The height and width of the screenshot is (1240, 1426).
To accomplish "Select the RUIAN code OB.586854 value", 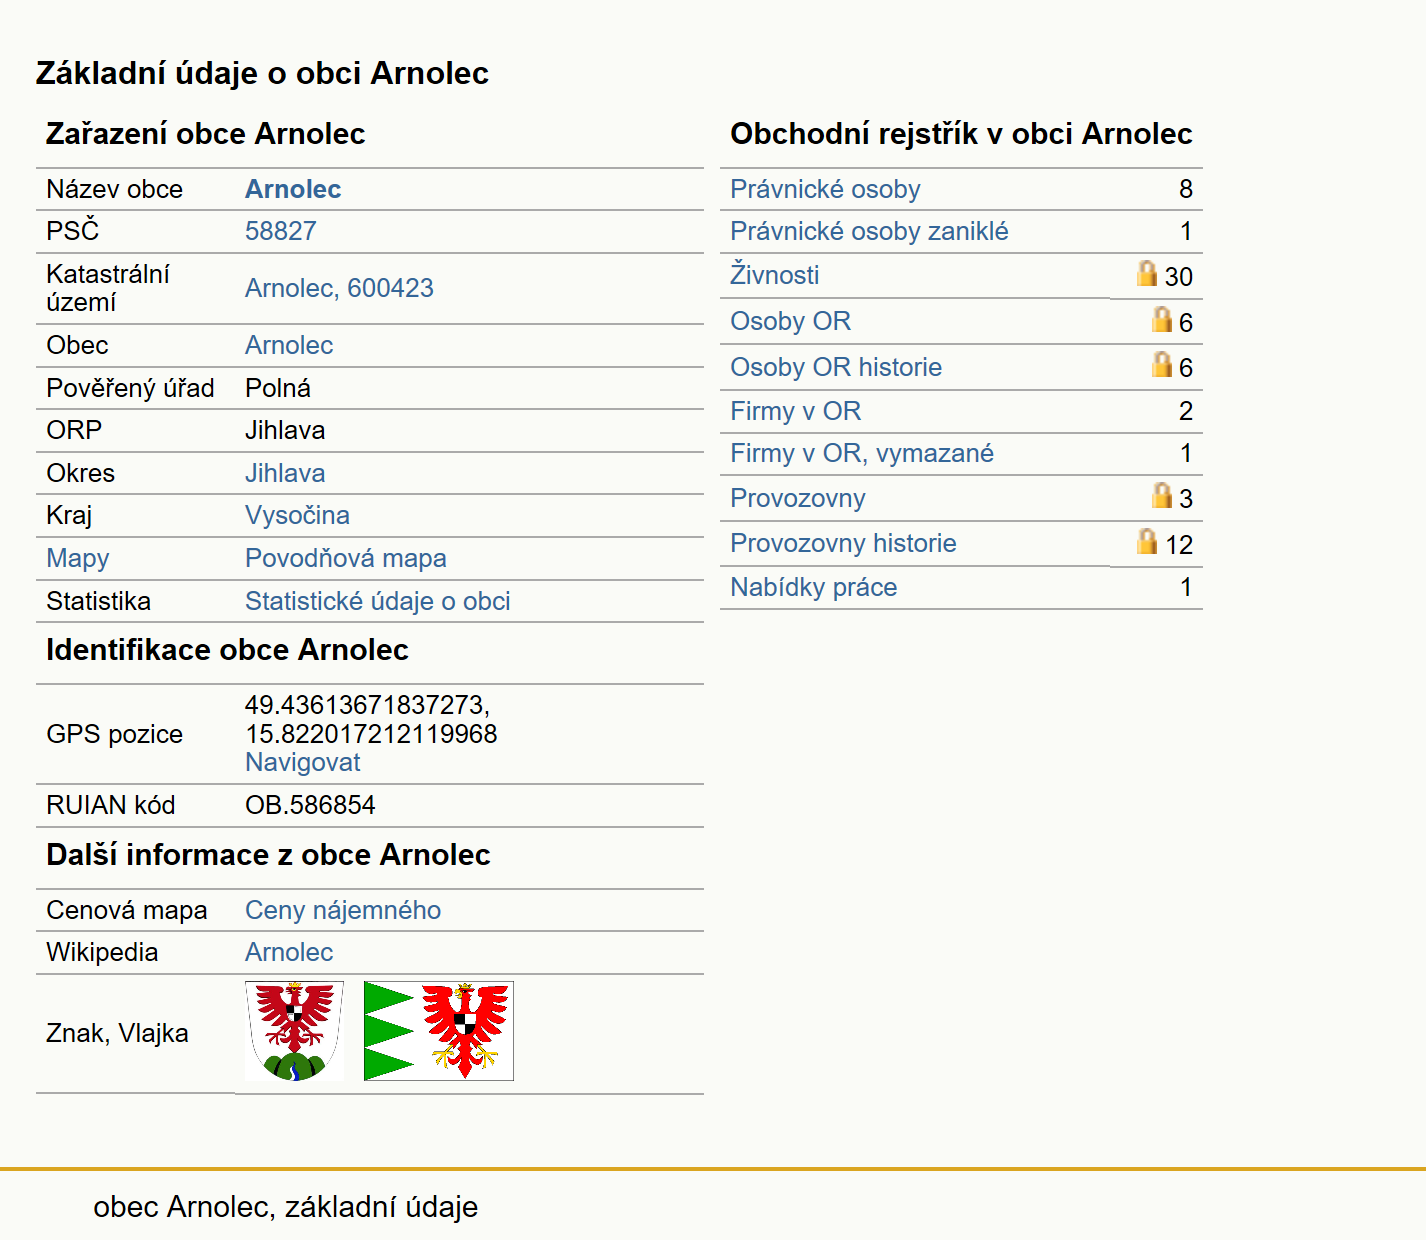I will click(310, 805).
